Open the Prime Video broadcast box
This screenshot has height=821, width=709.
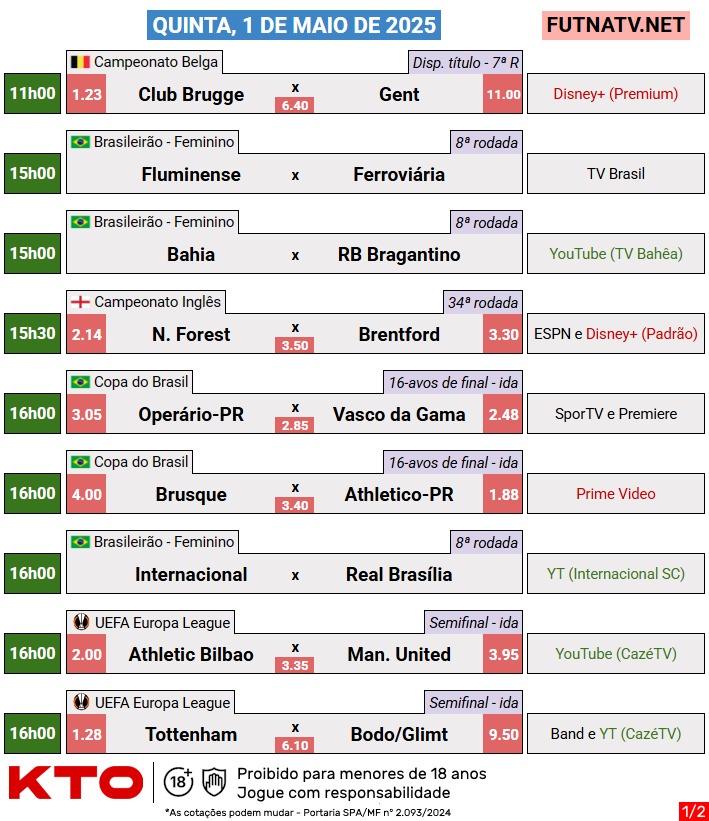click(x=616, y=494)
